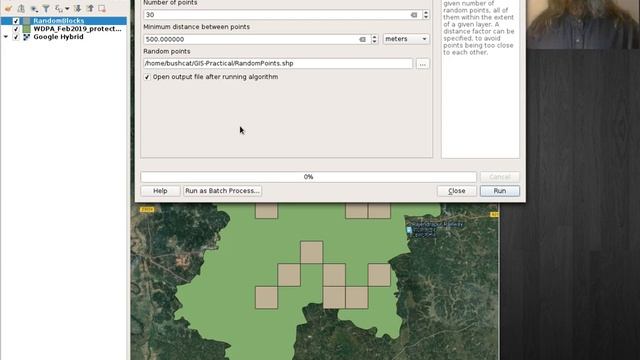
Task: Click the ... browse button for output file
Action: [x=422, y=64]
